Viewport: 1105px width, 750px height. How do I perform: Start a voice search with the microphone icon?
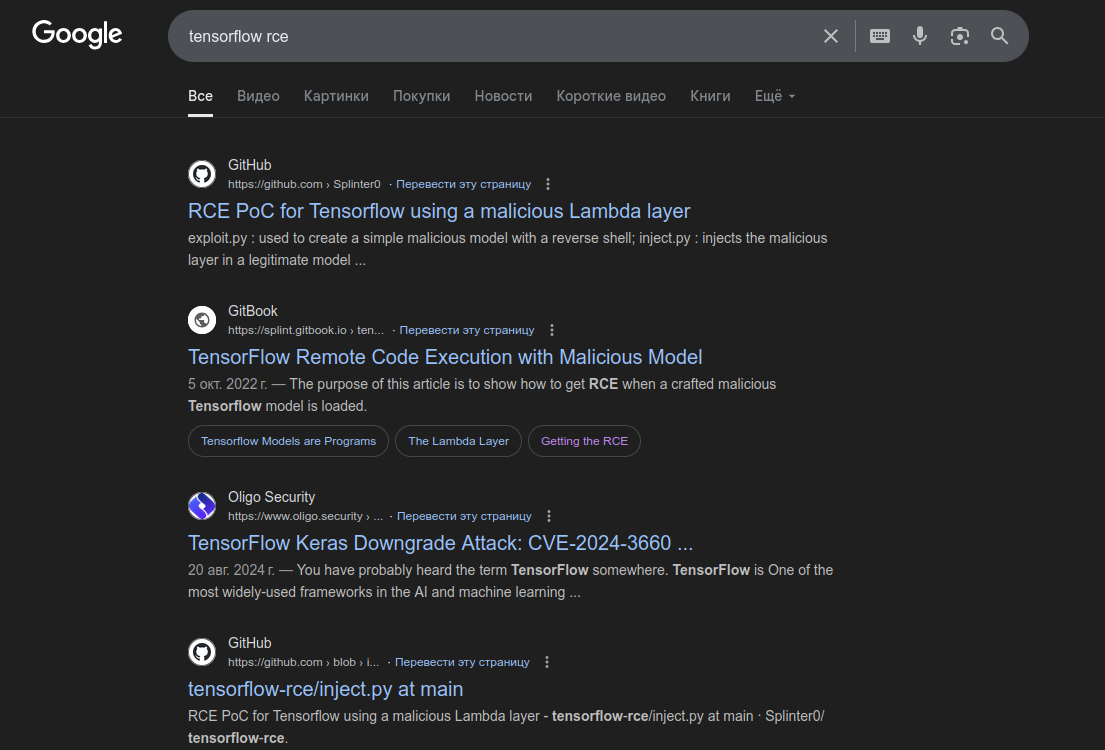pos(919,35)
